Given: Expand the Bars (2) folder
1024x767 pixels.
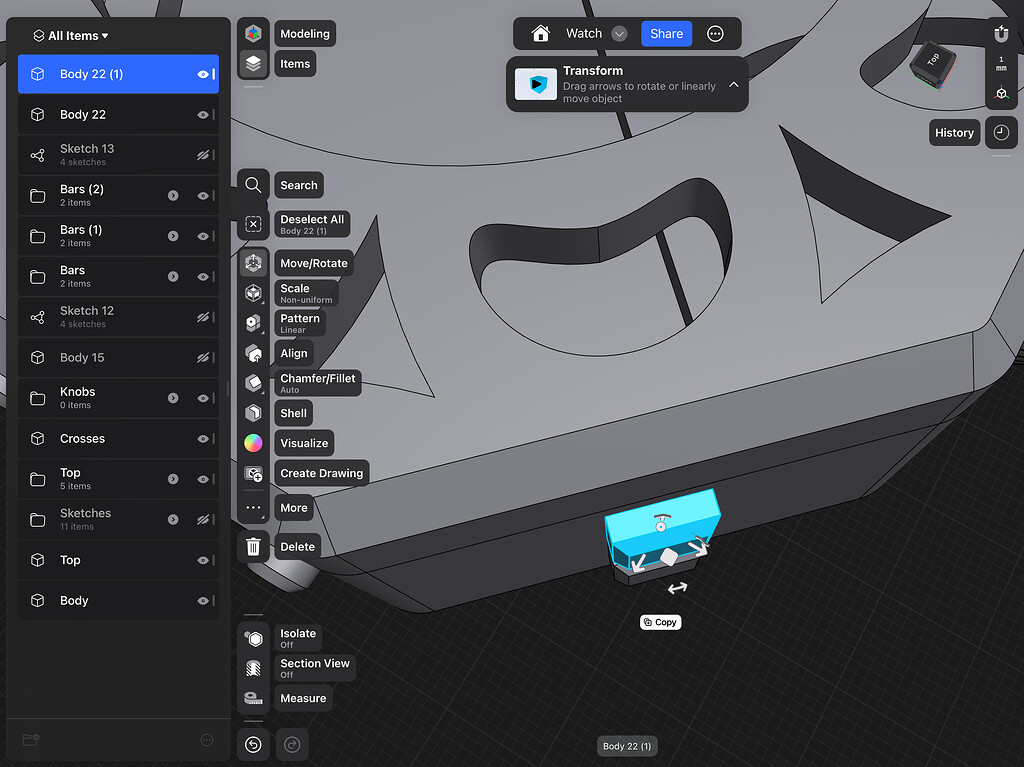Looking at the screenshot, I should click(172, 196).
